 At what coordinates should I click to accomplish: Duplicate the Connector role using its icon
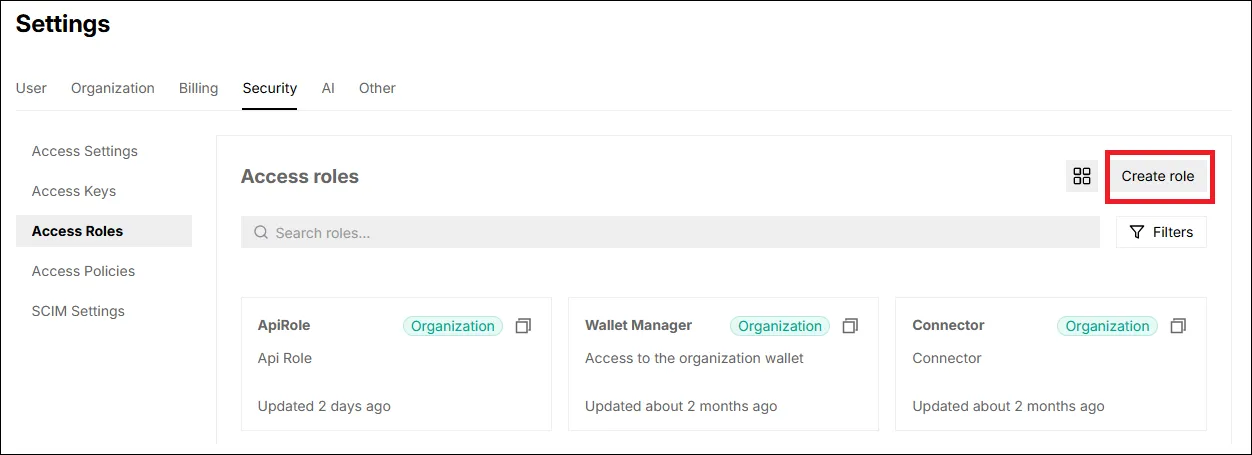(1178, 326)
